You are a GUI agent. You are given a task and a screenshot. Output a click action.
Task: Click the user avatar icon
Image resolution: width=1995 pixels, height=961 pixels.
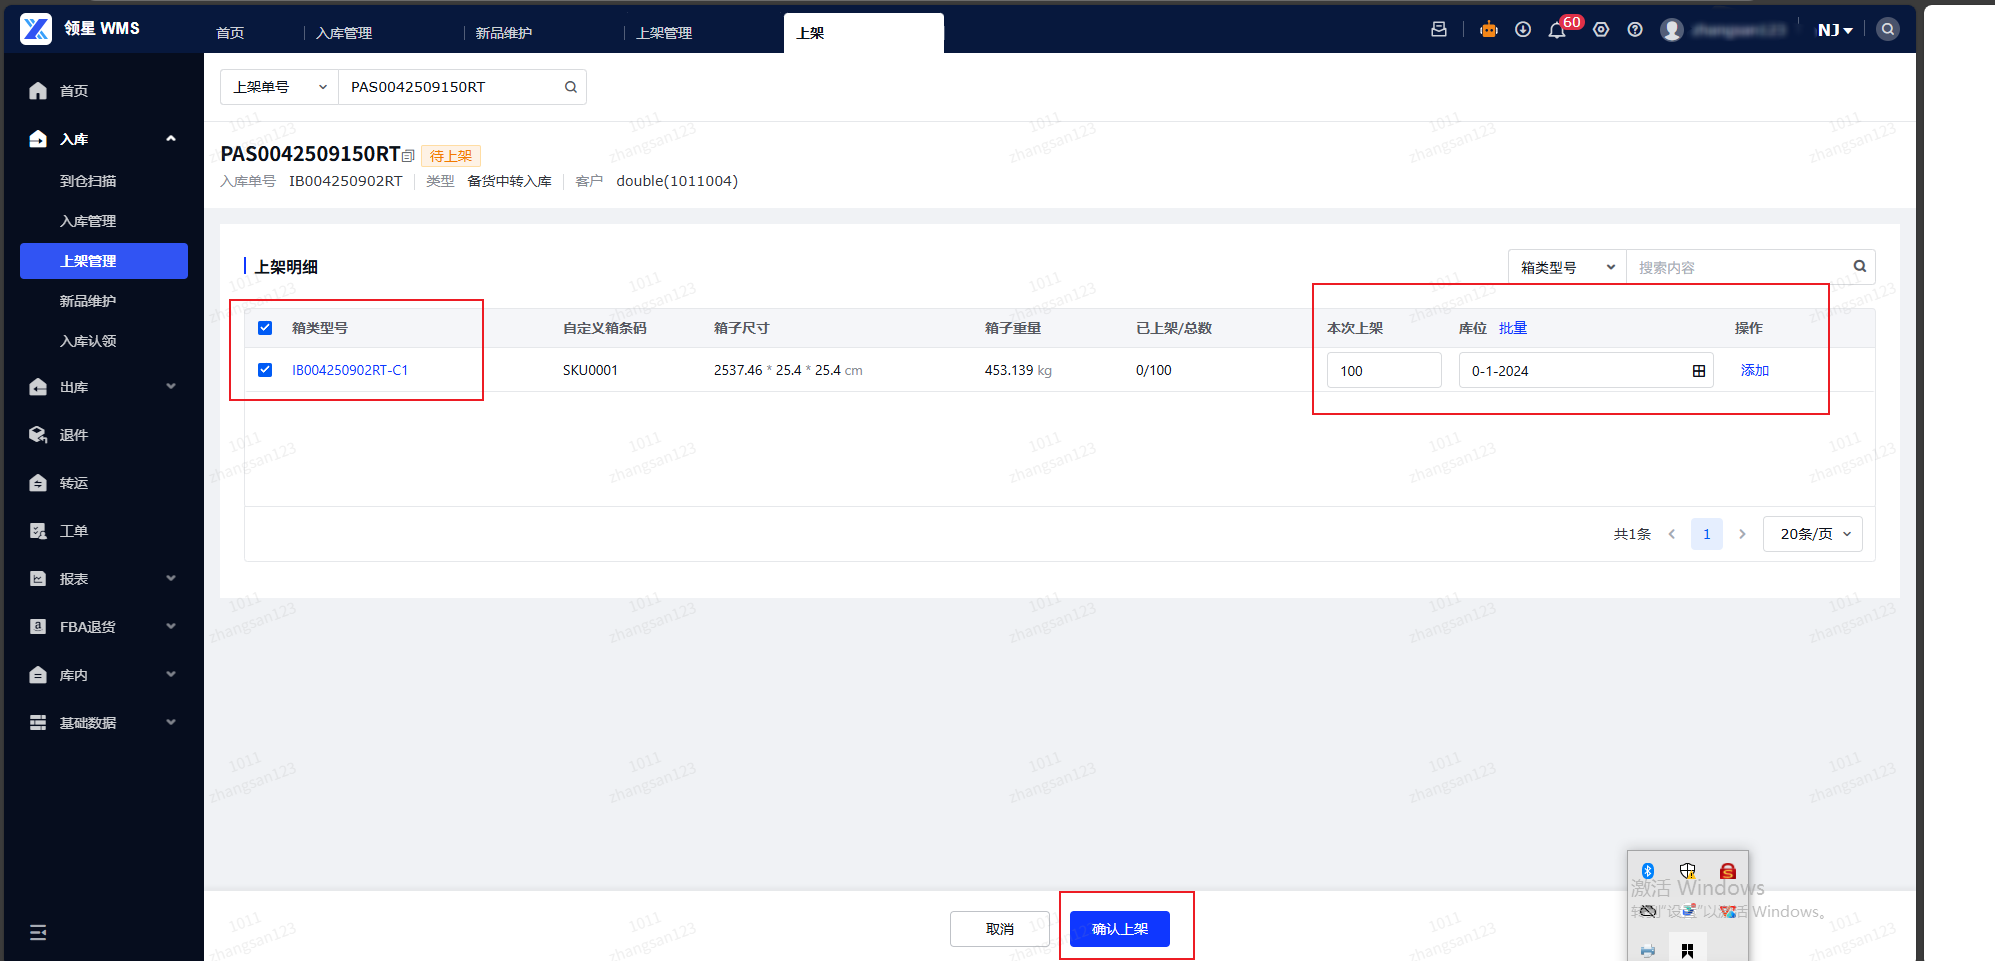coord(1672,30)
